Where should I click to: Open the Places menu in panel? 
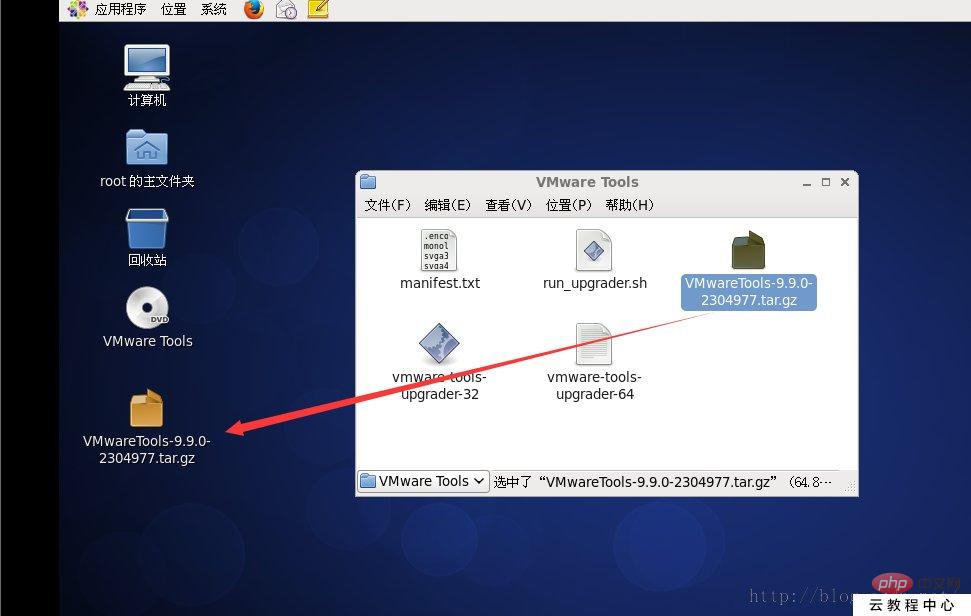tap(173, 9)
